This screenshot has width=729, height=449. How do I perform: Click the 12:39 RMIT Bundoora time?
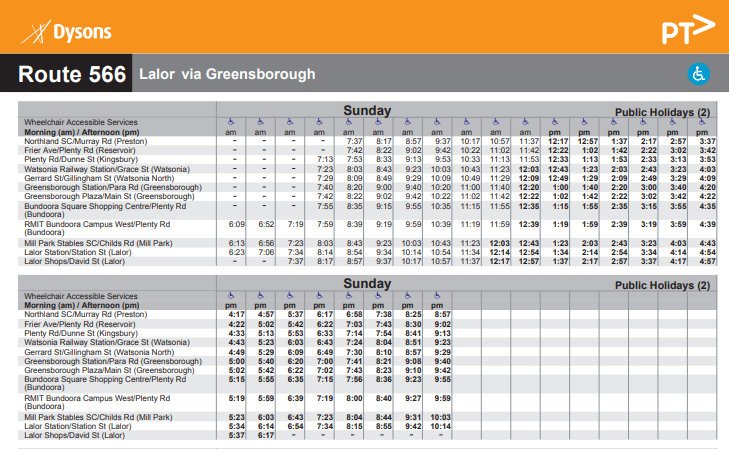click(529, 224)
